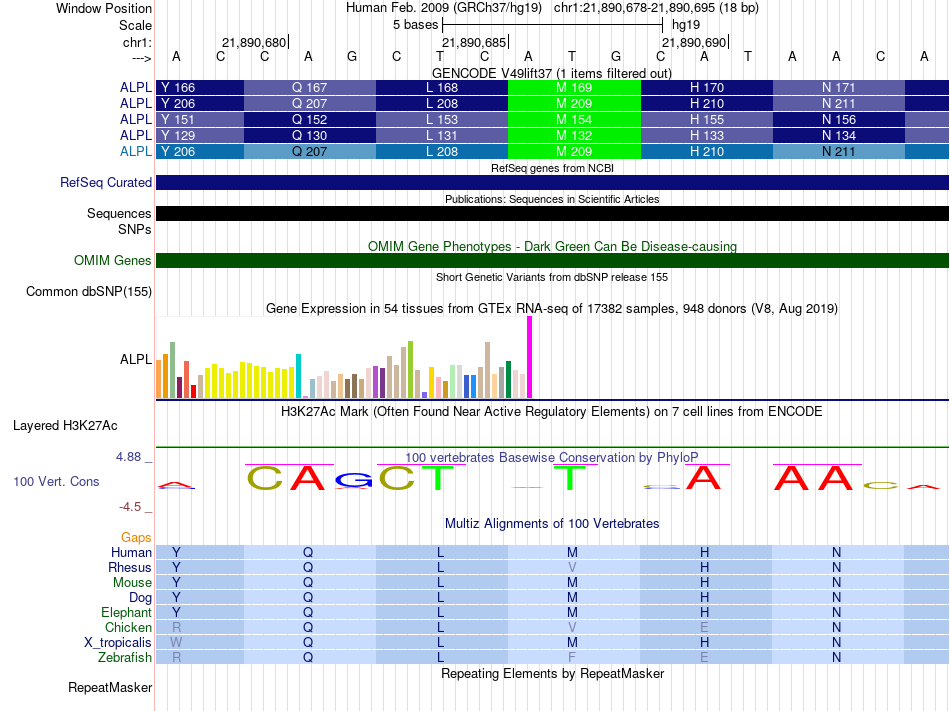Viewport: 950px width, 711px height.
Task: Click Multiz Alignments of 100 Vertebrates title
Action: click(x=552, y=524)
